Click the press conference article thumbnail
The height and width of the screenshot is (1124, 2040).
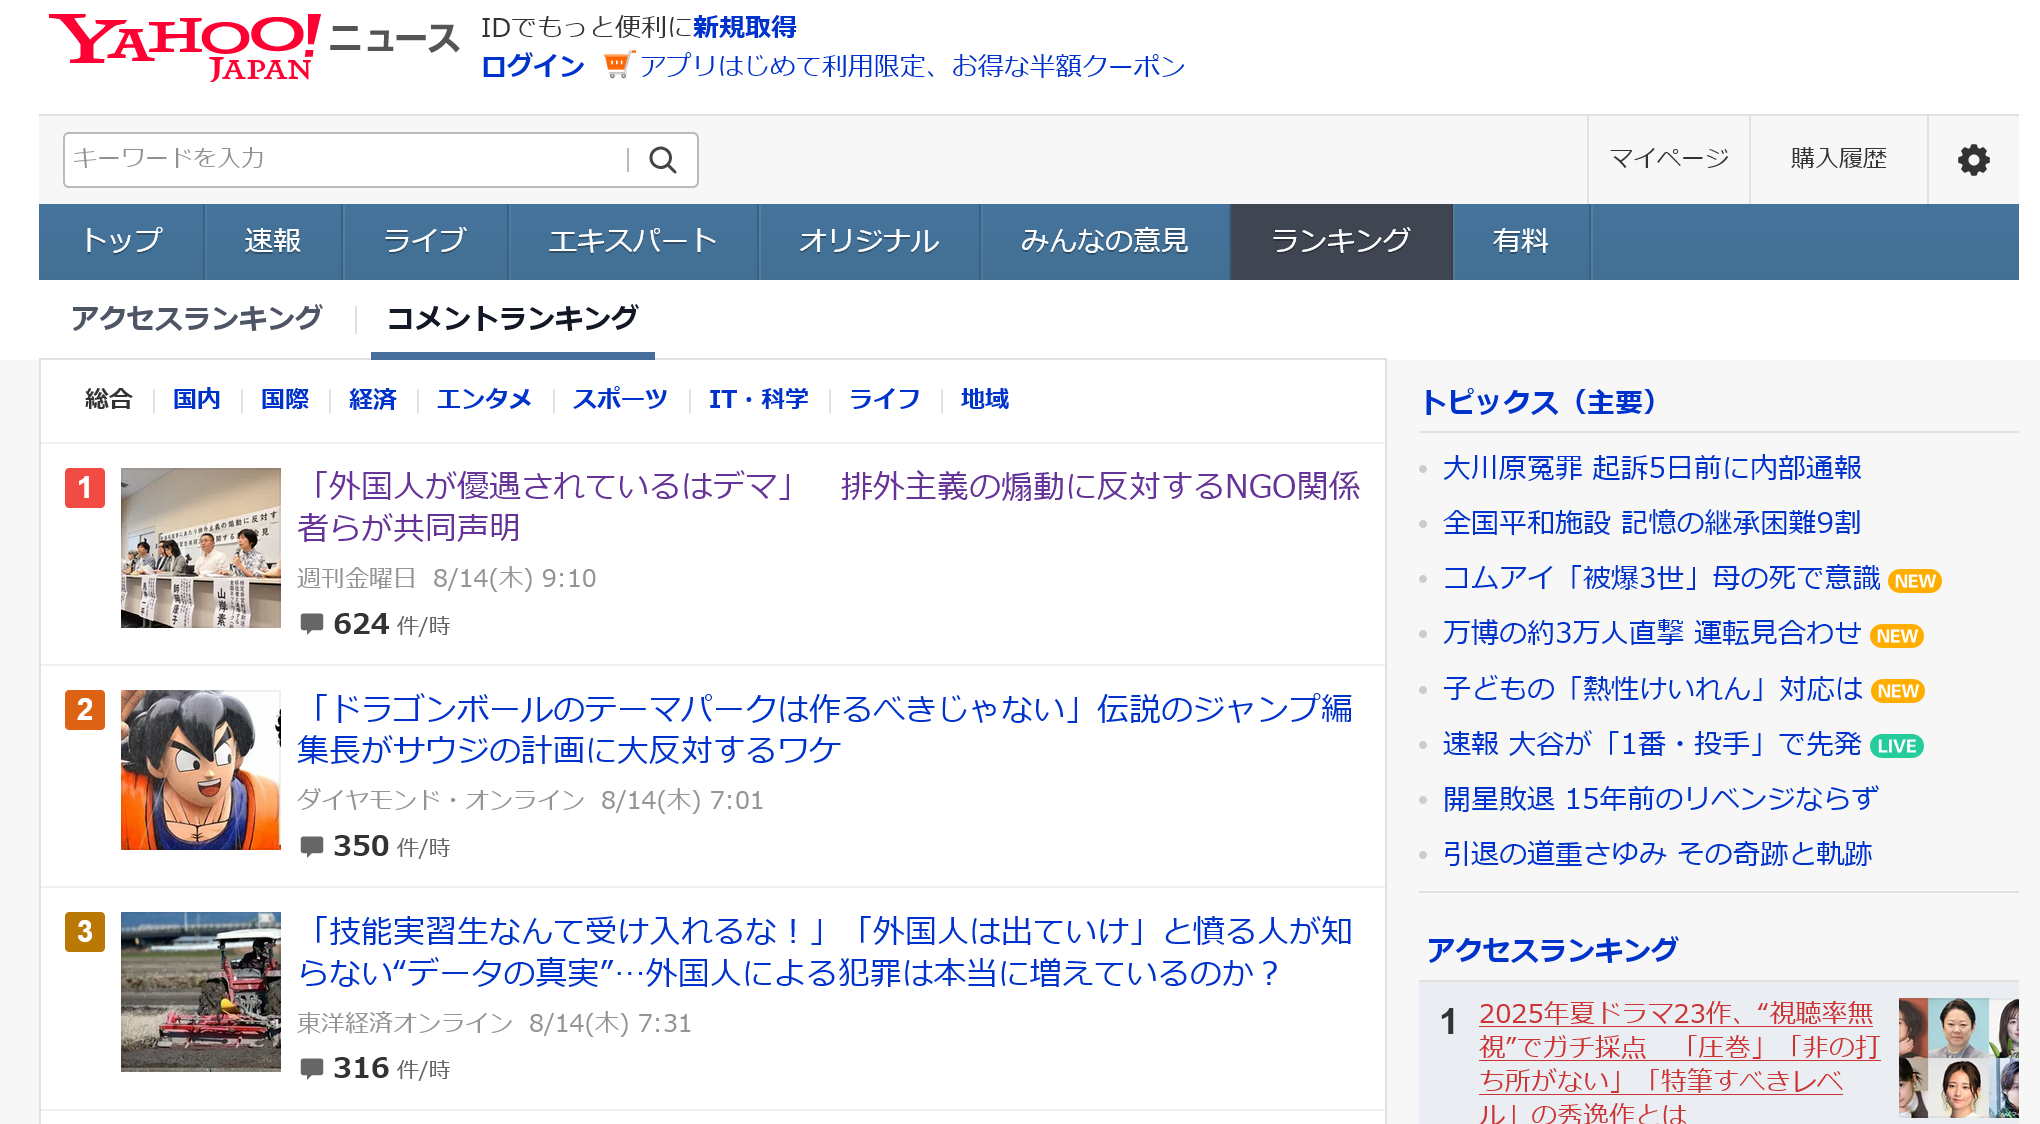(201, 548)
